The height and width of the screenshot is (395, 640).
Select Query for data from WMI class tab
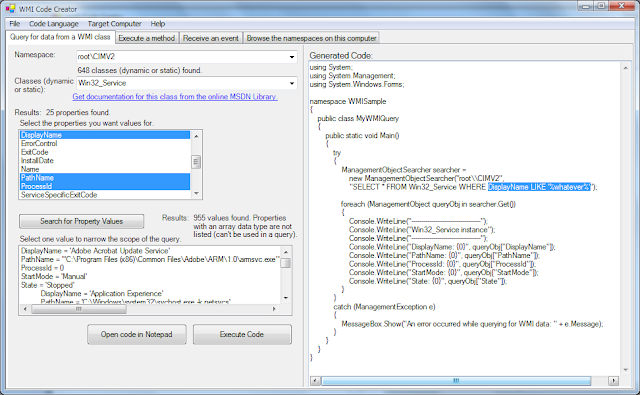[x=60, y=37]
